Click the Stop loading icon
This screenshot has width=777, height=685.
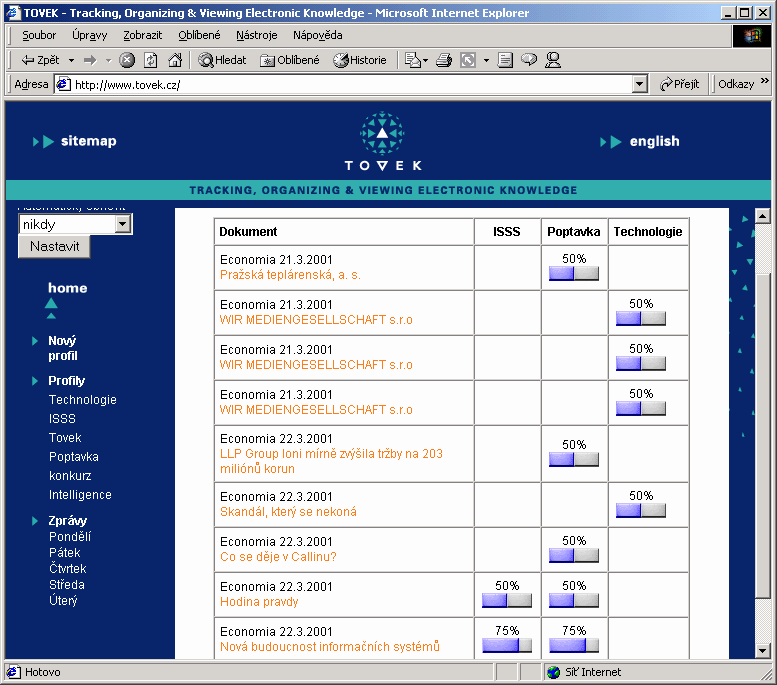tap(127, 60)
